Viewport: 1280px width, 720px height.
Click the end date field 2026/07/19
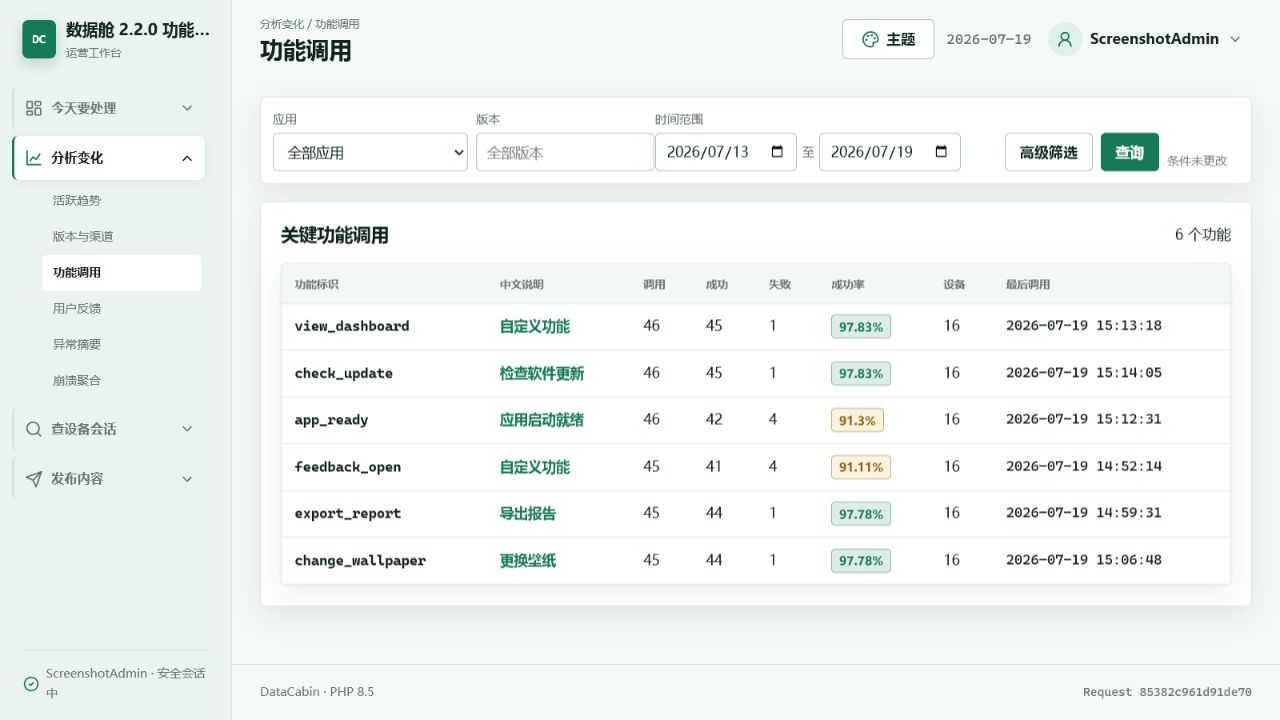click(890, 152)
